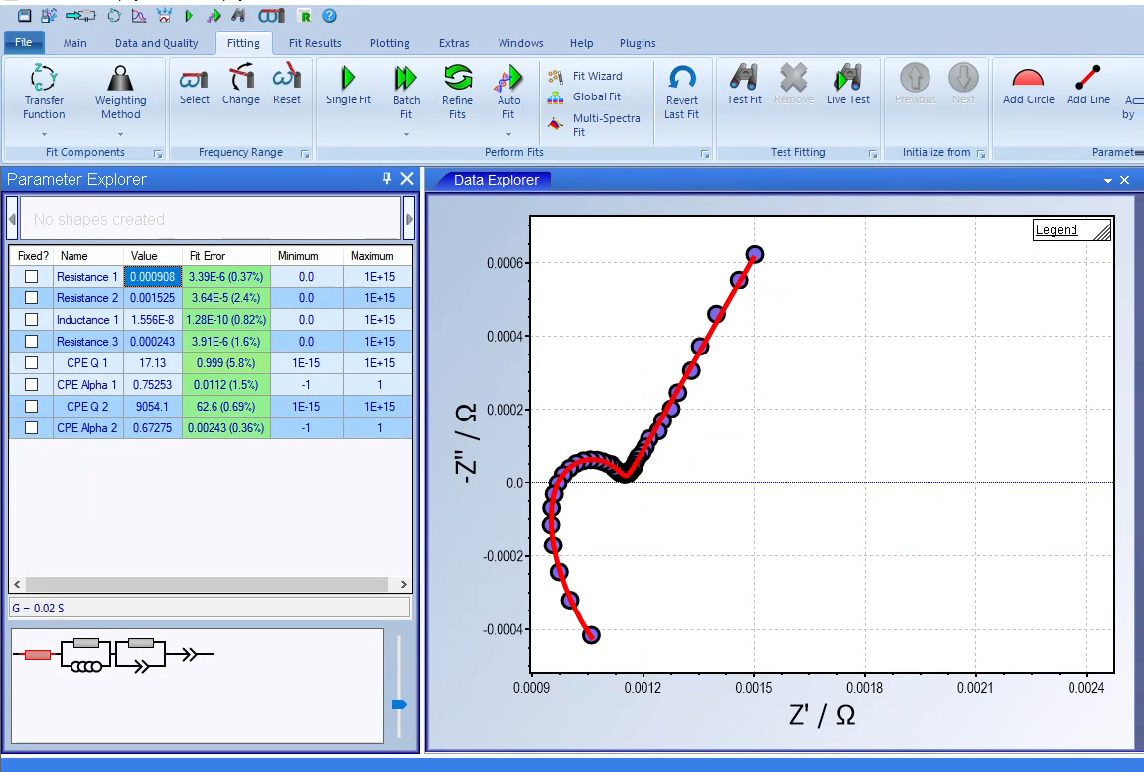Viewport: 1144px width, 772px height.
Task: Open Data Explorer tab list dropdown
Action: 1108,180
